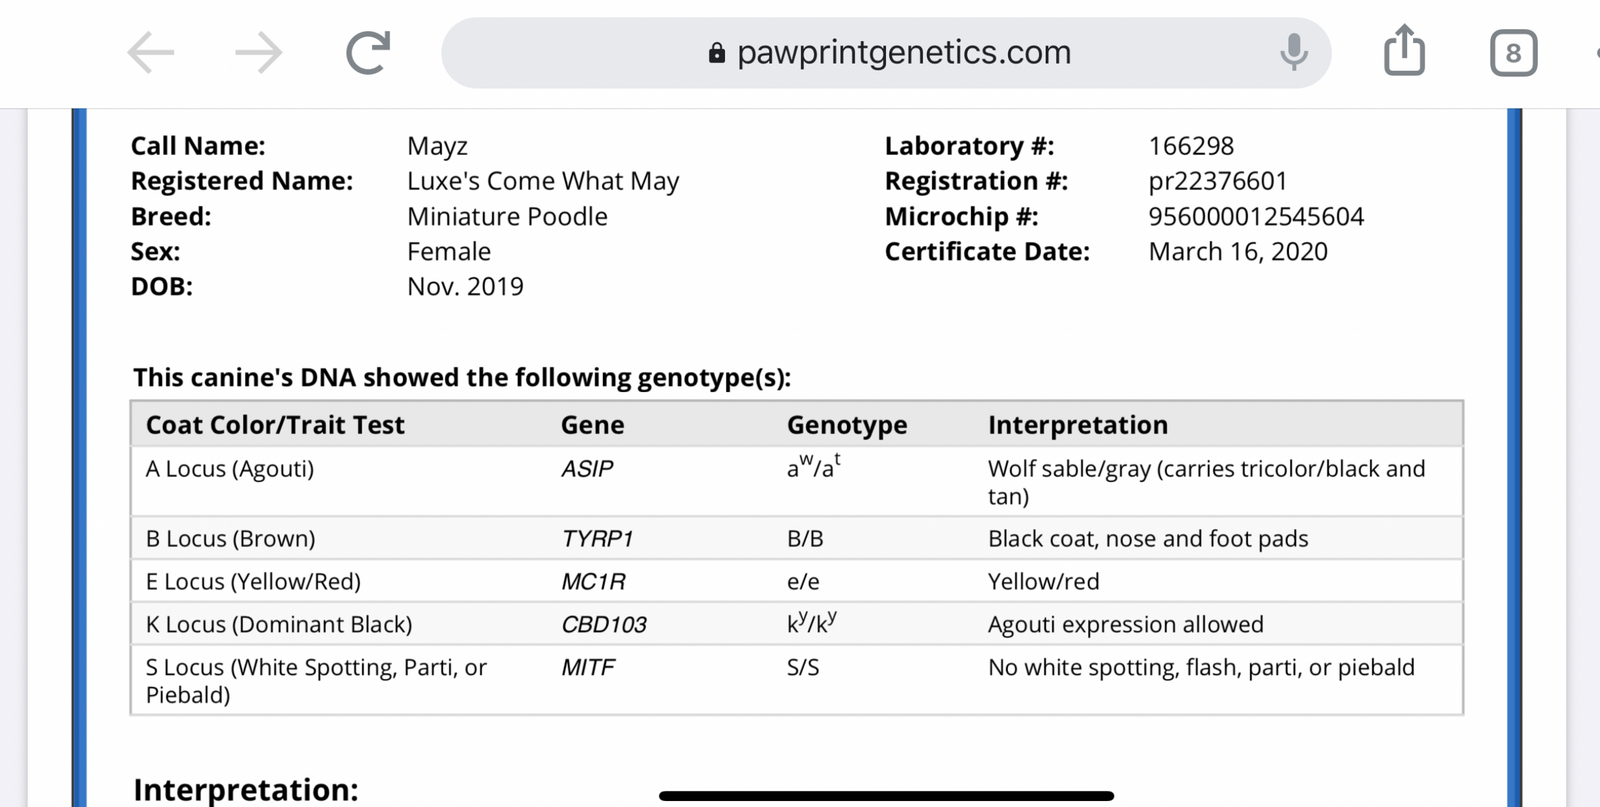Open the share sheet

point(1404,51)
